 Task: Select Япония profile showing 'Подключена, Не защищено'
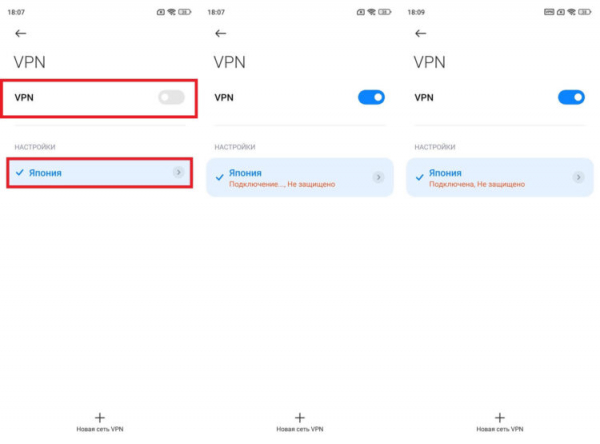click(500, 177)
